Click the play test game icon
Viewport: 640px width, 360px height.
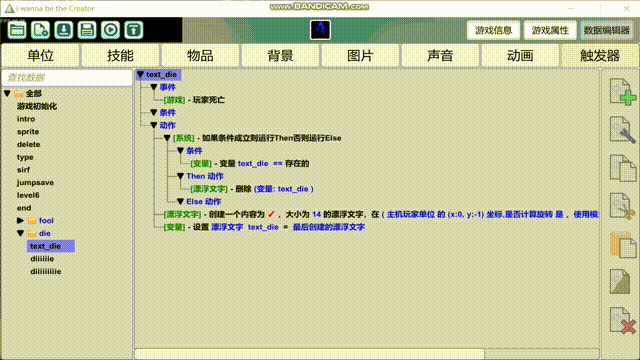pos(110,30)
